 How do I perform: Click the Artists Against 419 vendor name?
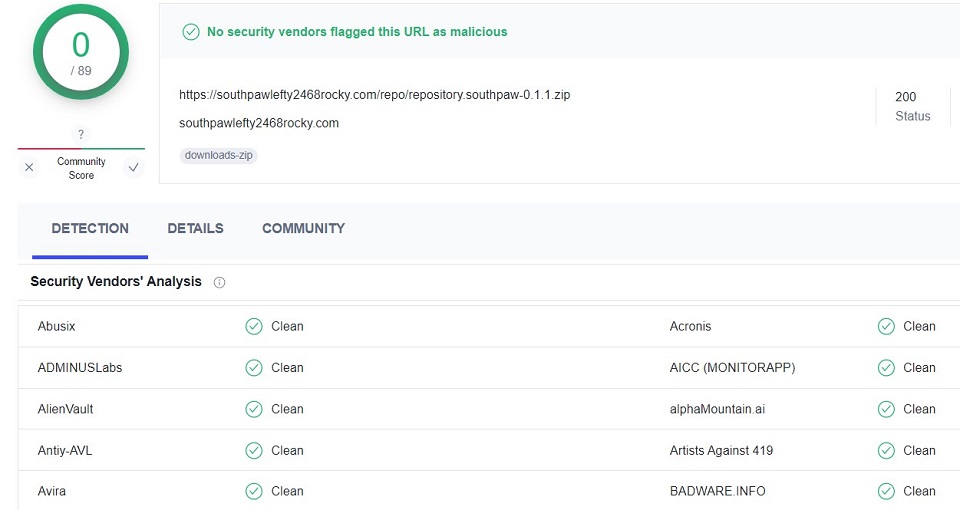pyautogui.click(x=721, y=451)
